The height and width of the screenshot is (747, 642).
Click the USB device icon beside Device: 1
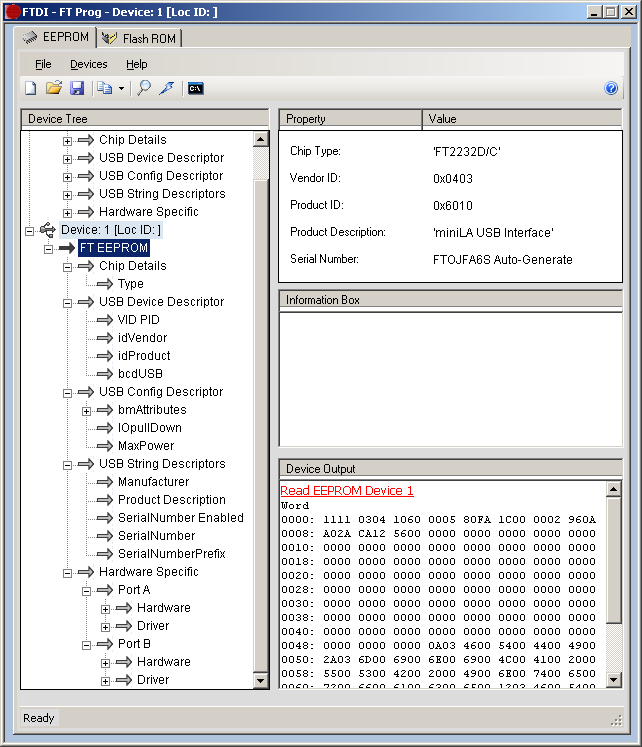[48, 230]
